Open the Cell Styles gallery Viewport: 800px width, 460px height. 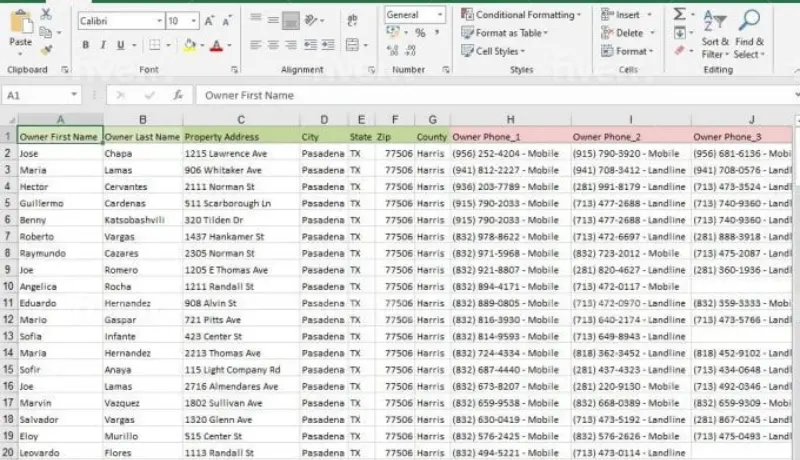pyautogui.click(x=492, y=51)
